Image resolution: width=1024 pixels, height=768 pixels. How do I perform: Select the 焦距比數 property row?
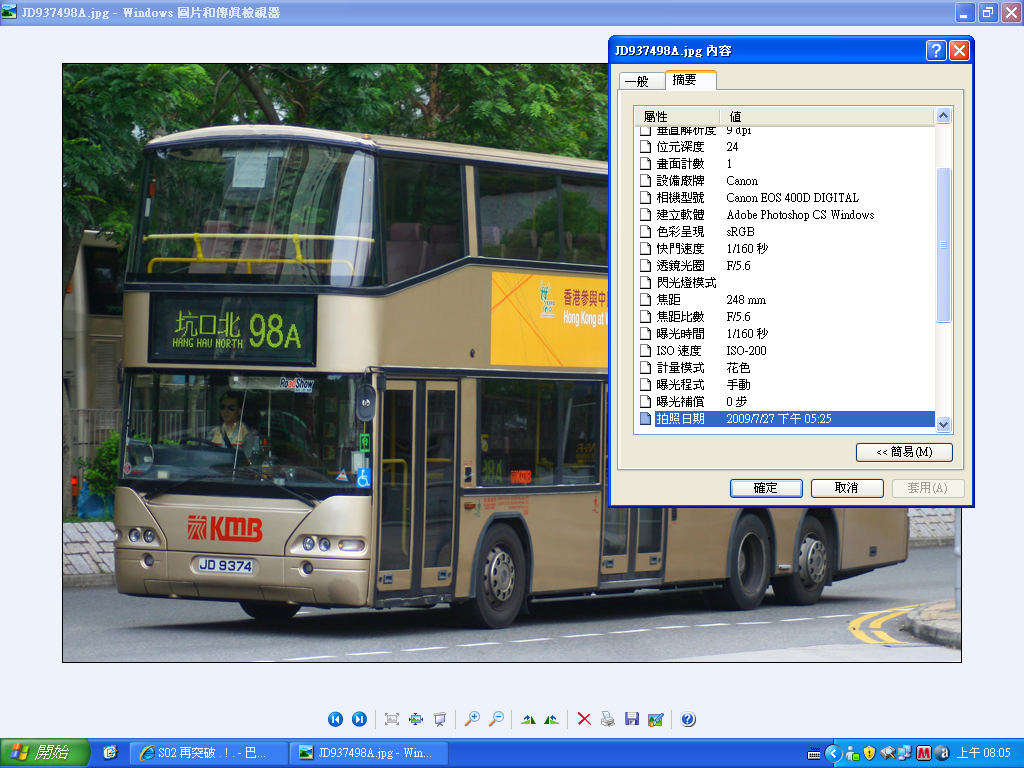coord(785,317)
